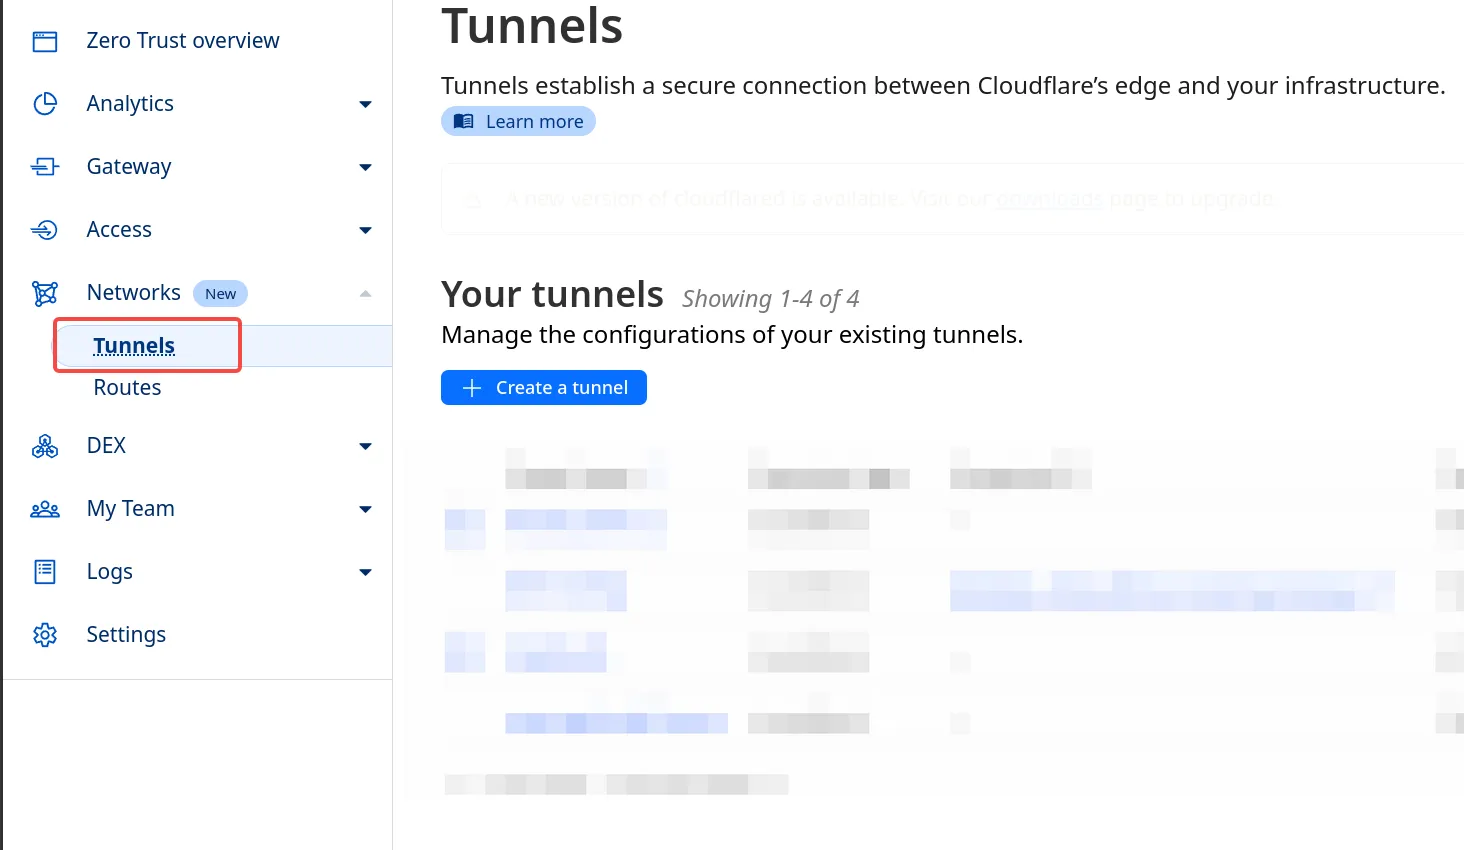Click the Networks mesh icon
The height and width of the screenshot is (850, 1464).
(x=45, y=293)
